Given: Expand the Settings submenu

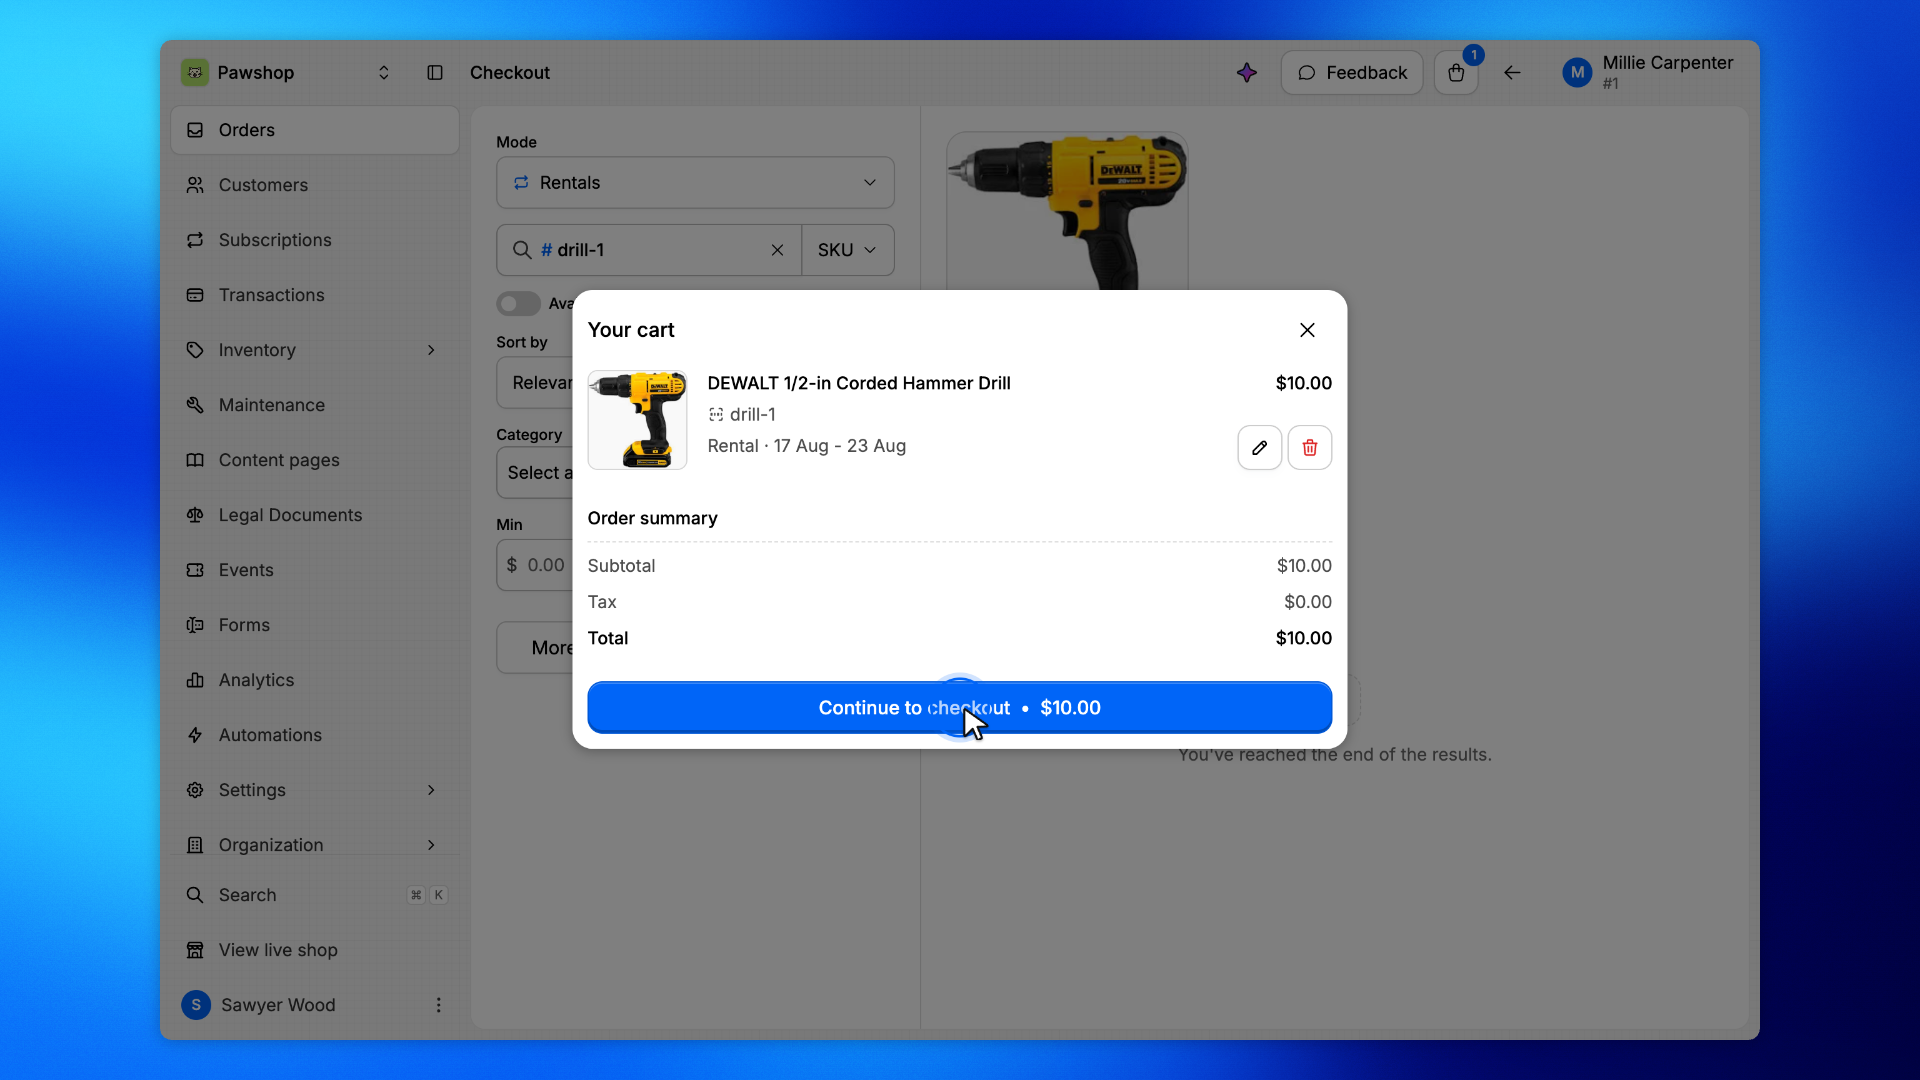Looking at the screenshot, I should click(431, 790).
